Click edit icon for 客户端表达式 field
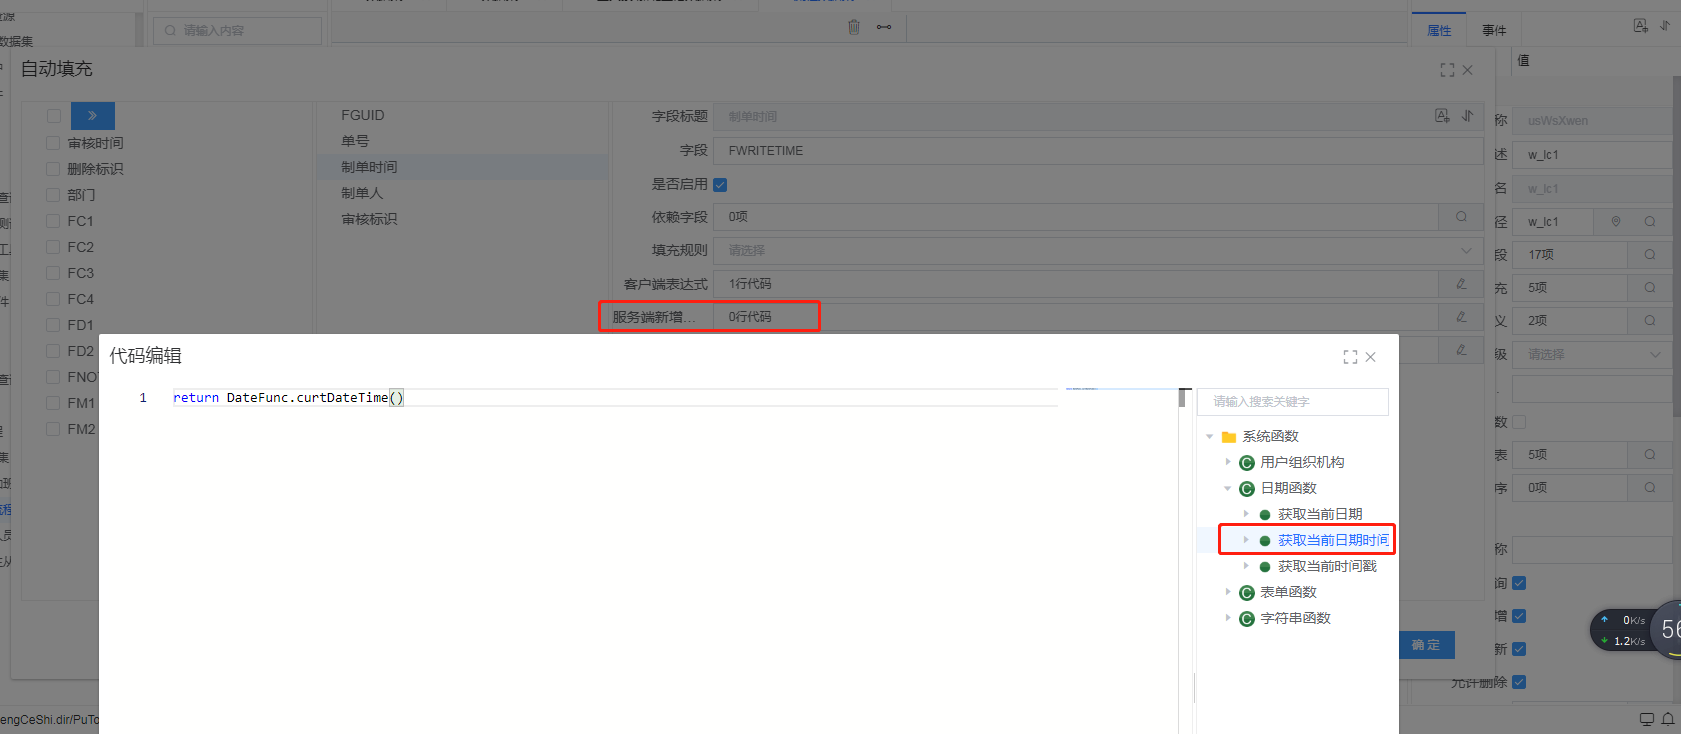The height and width of the screenshot is (734, 1681). coord(1461,284)
